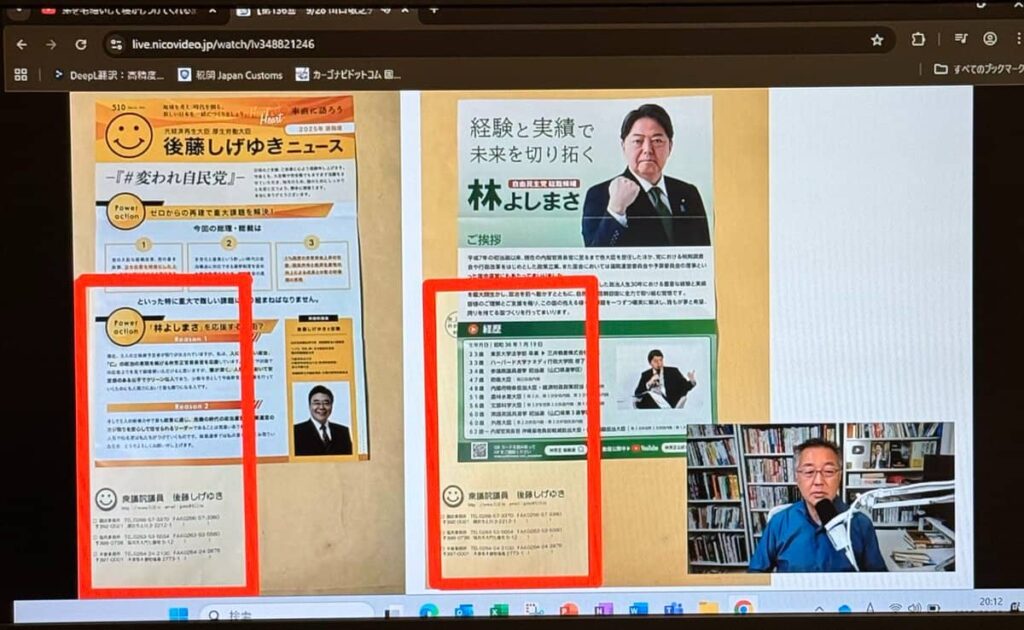1024x630 pixels.
Task: Open the apps grid in bookmarks bar
Action: coord(21,74)
